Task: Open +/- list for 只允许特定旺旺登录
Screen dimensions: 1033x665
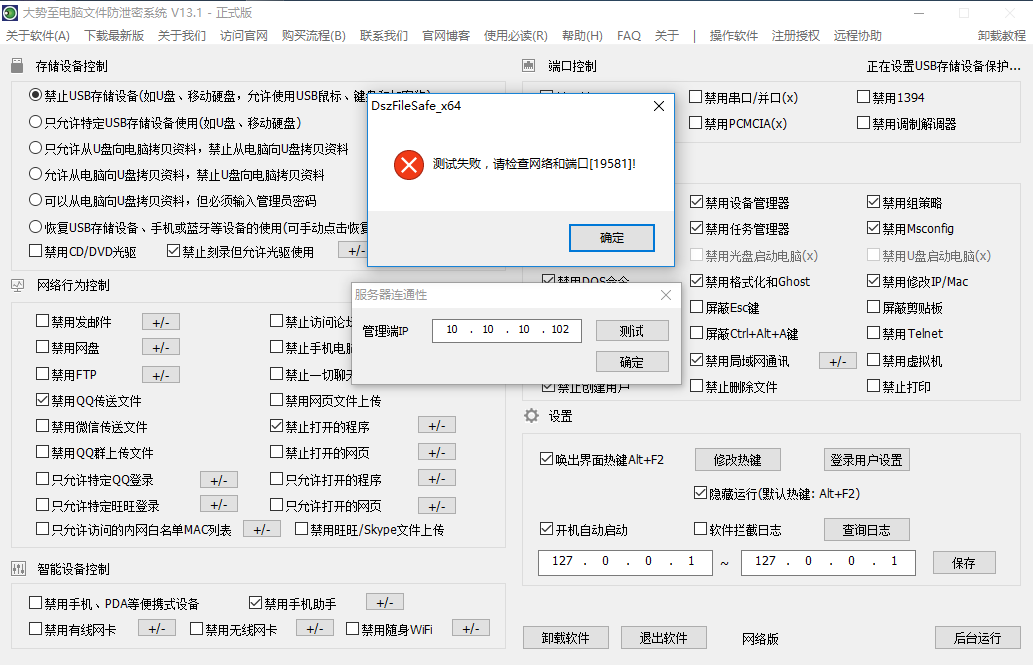Action: point(219,505)
